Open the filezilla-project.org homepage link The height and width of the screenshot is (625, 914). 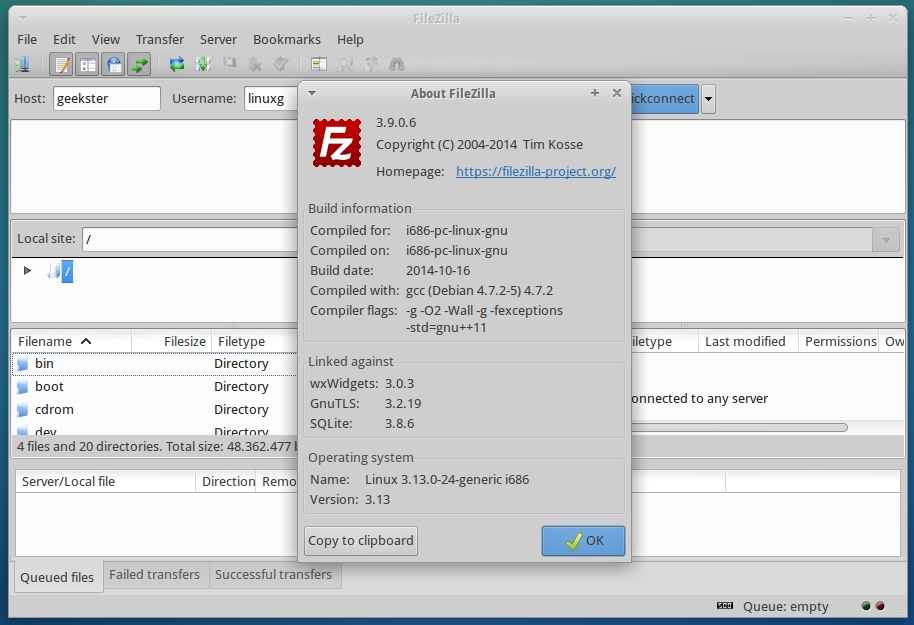536,171
